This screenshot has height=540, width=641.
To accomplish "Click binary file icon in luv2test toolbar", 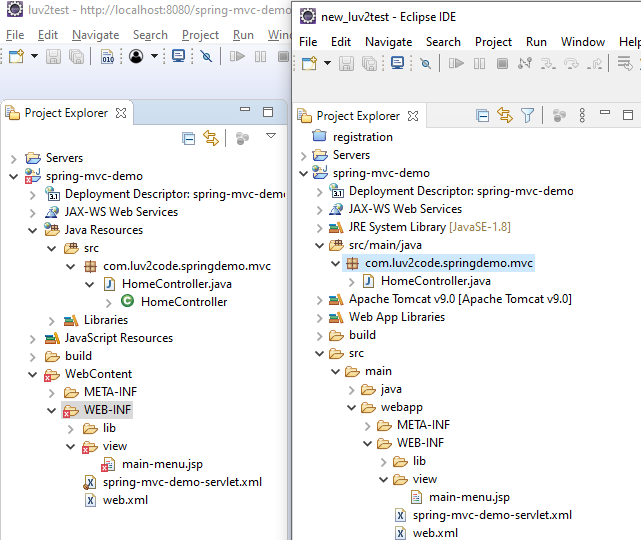I will point(107,56).
